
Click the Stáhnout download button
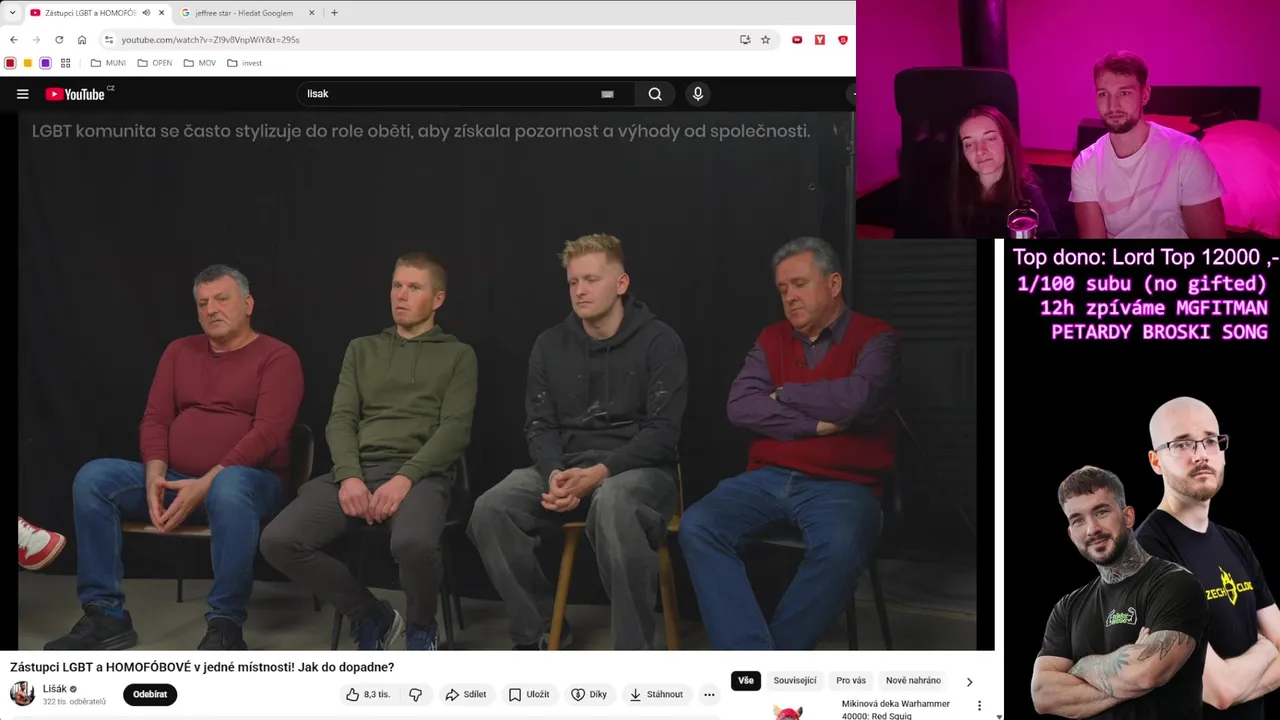[x=655, y=694]
